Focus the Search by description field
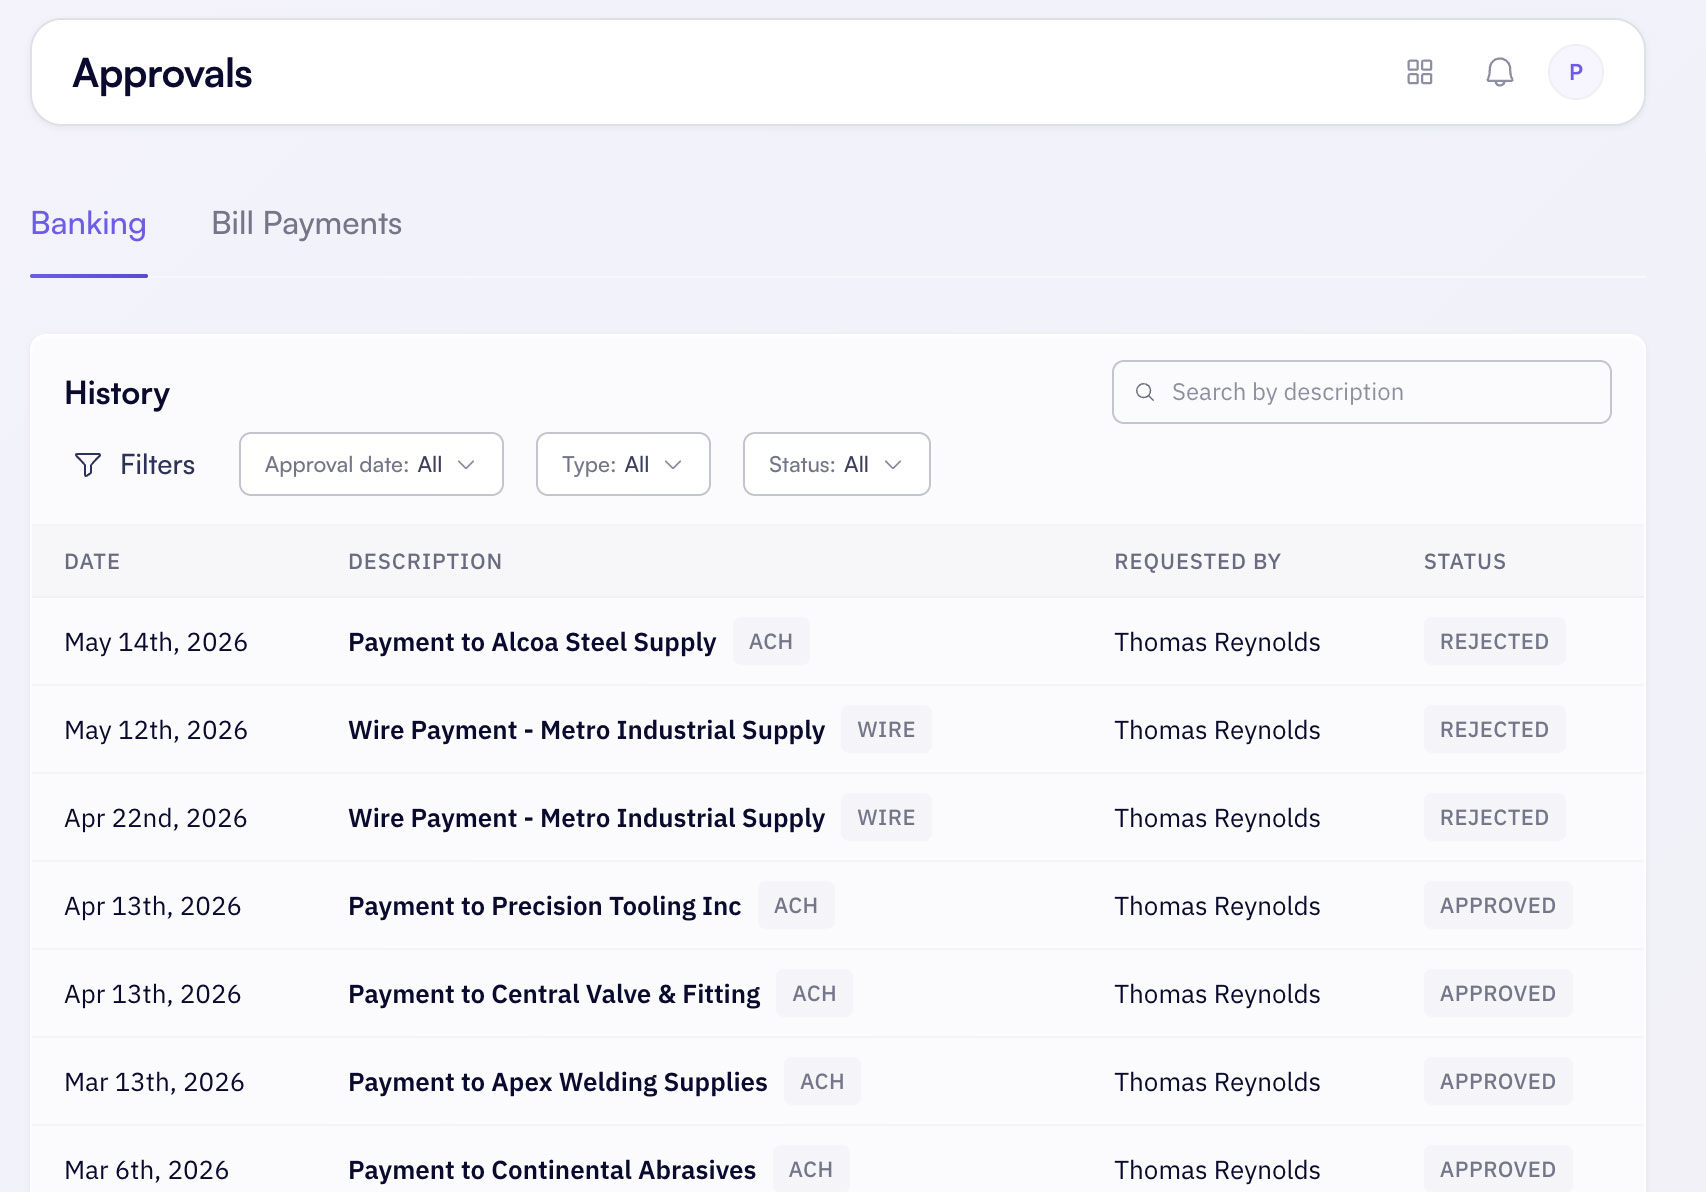1706x1192 pixels. tap(1361, 392)
